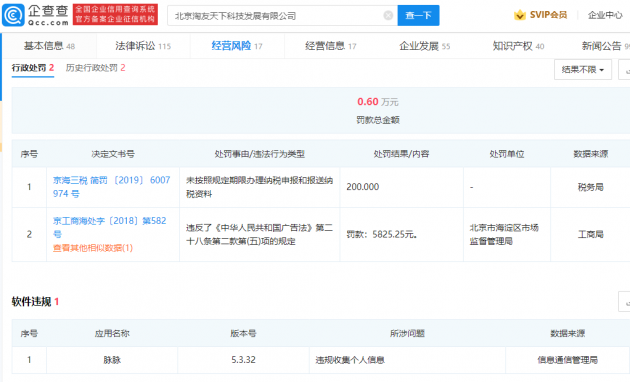This screenshot has width=630, height=382.
Task: Click the 应用名称 column header
Action: (112, 333)
